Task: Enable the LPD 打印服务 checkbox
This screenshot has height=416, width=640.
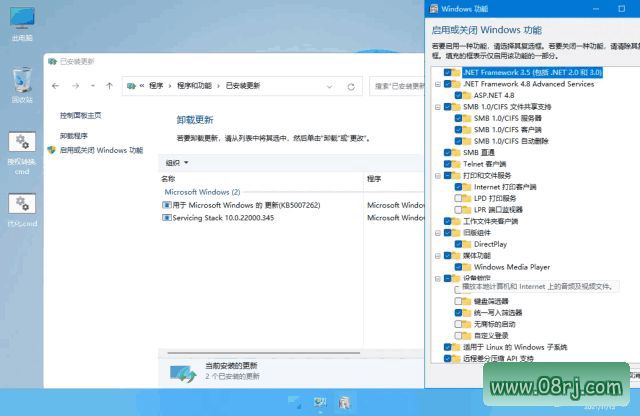Action: [458, 198]
